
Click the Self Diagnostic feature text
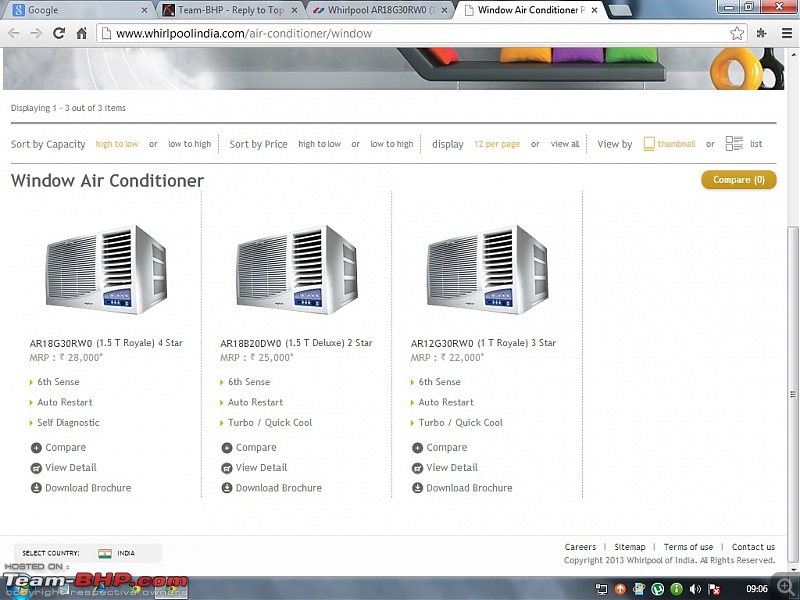pyautogui.click(x=68, y=422)
